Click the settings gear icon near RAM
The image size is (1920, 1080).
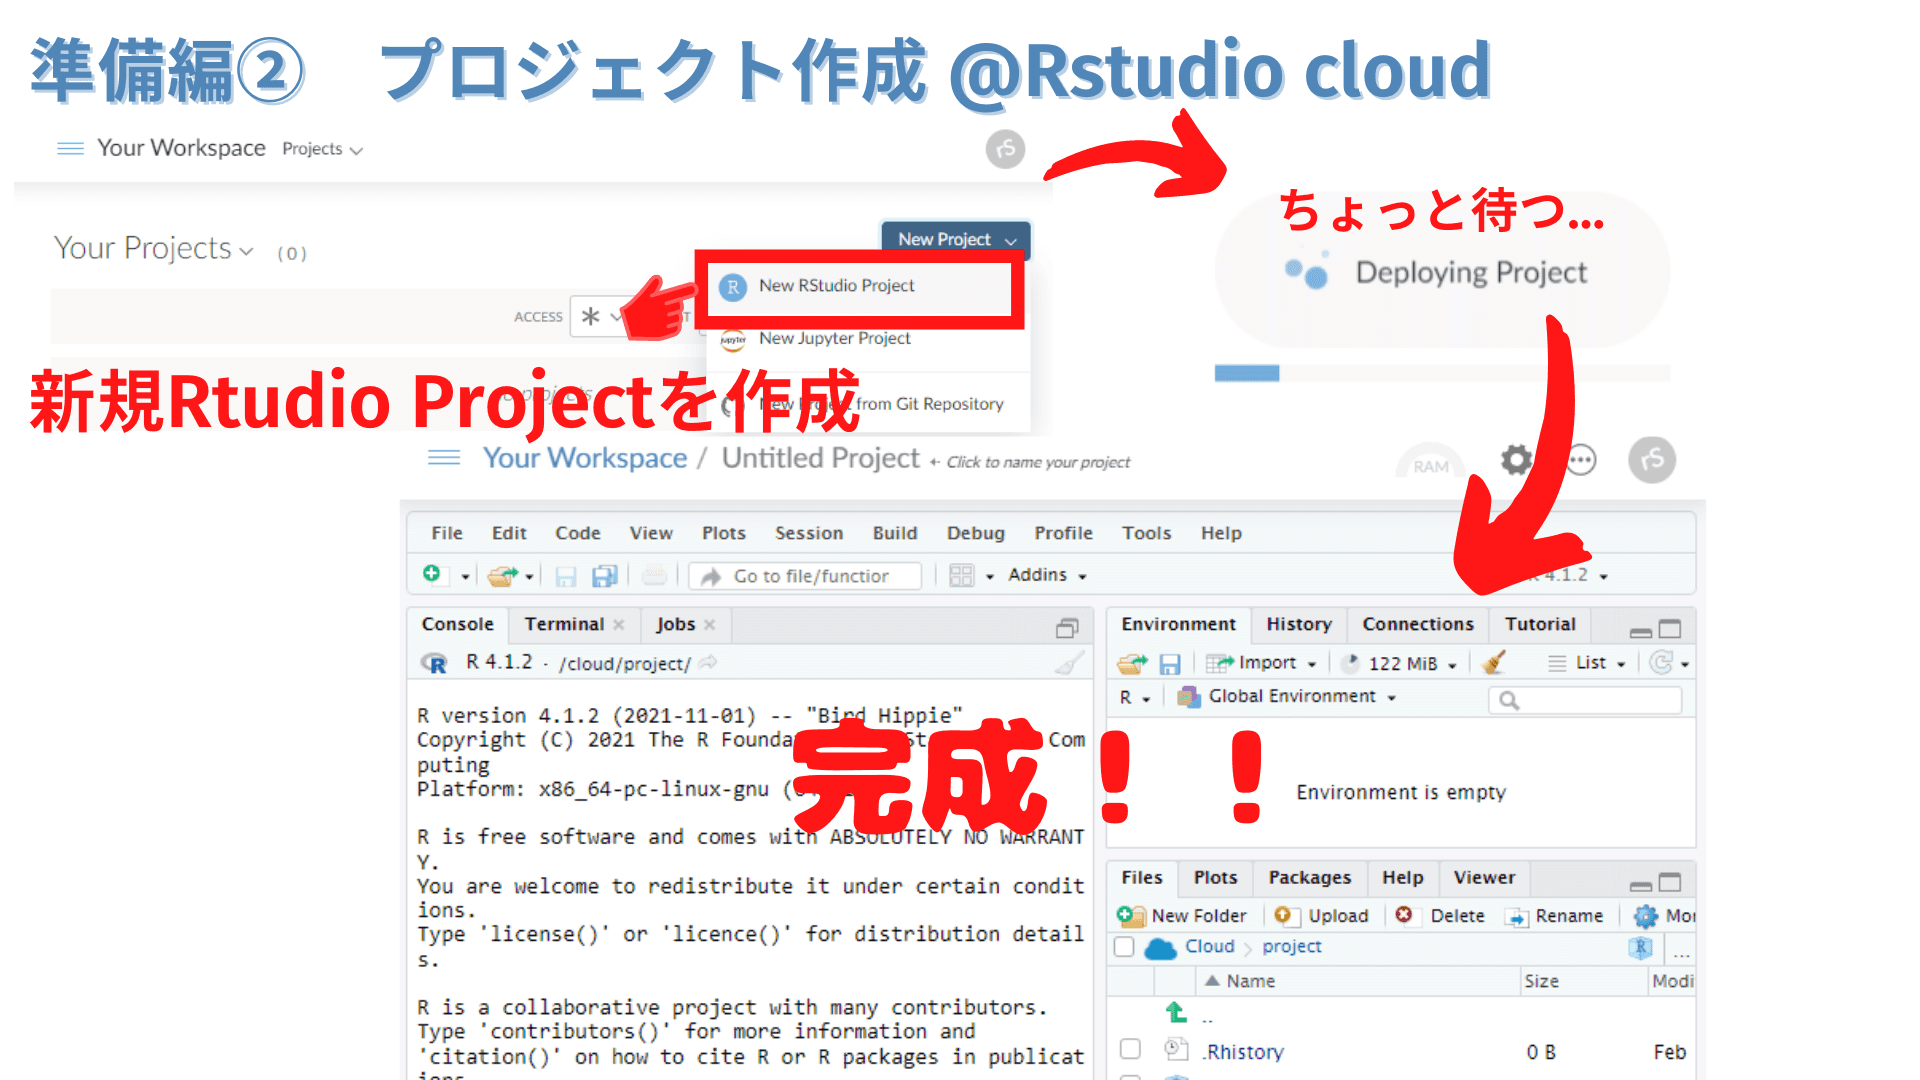[1516, 460]
